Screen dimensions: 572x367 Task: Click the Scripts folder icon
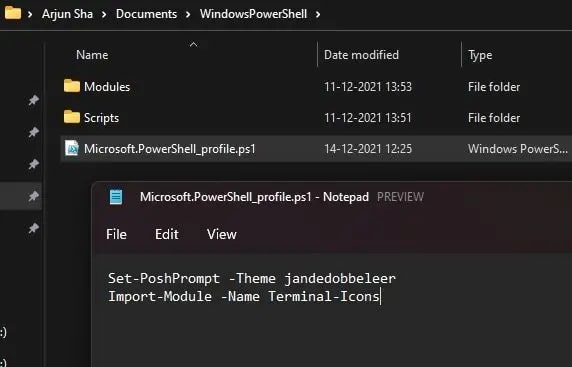tap(72, 117)
